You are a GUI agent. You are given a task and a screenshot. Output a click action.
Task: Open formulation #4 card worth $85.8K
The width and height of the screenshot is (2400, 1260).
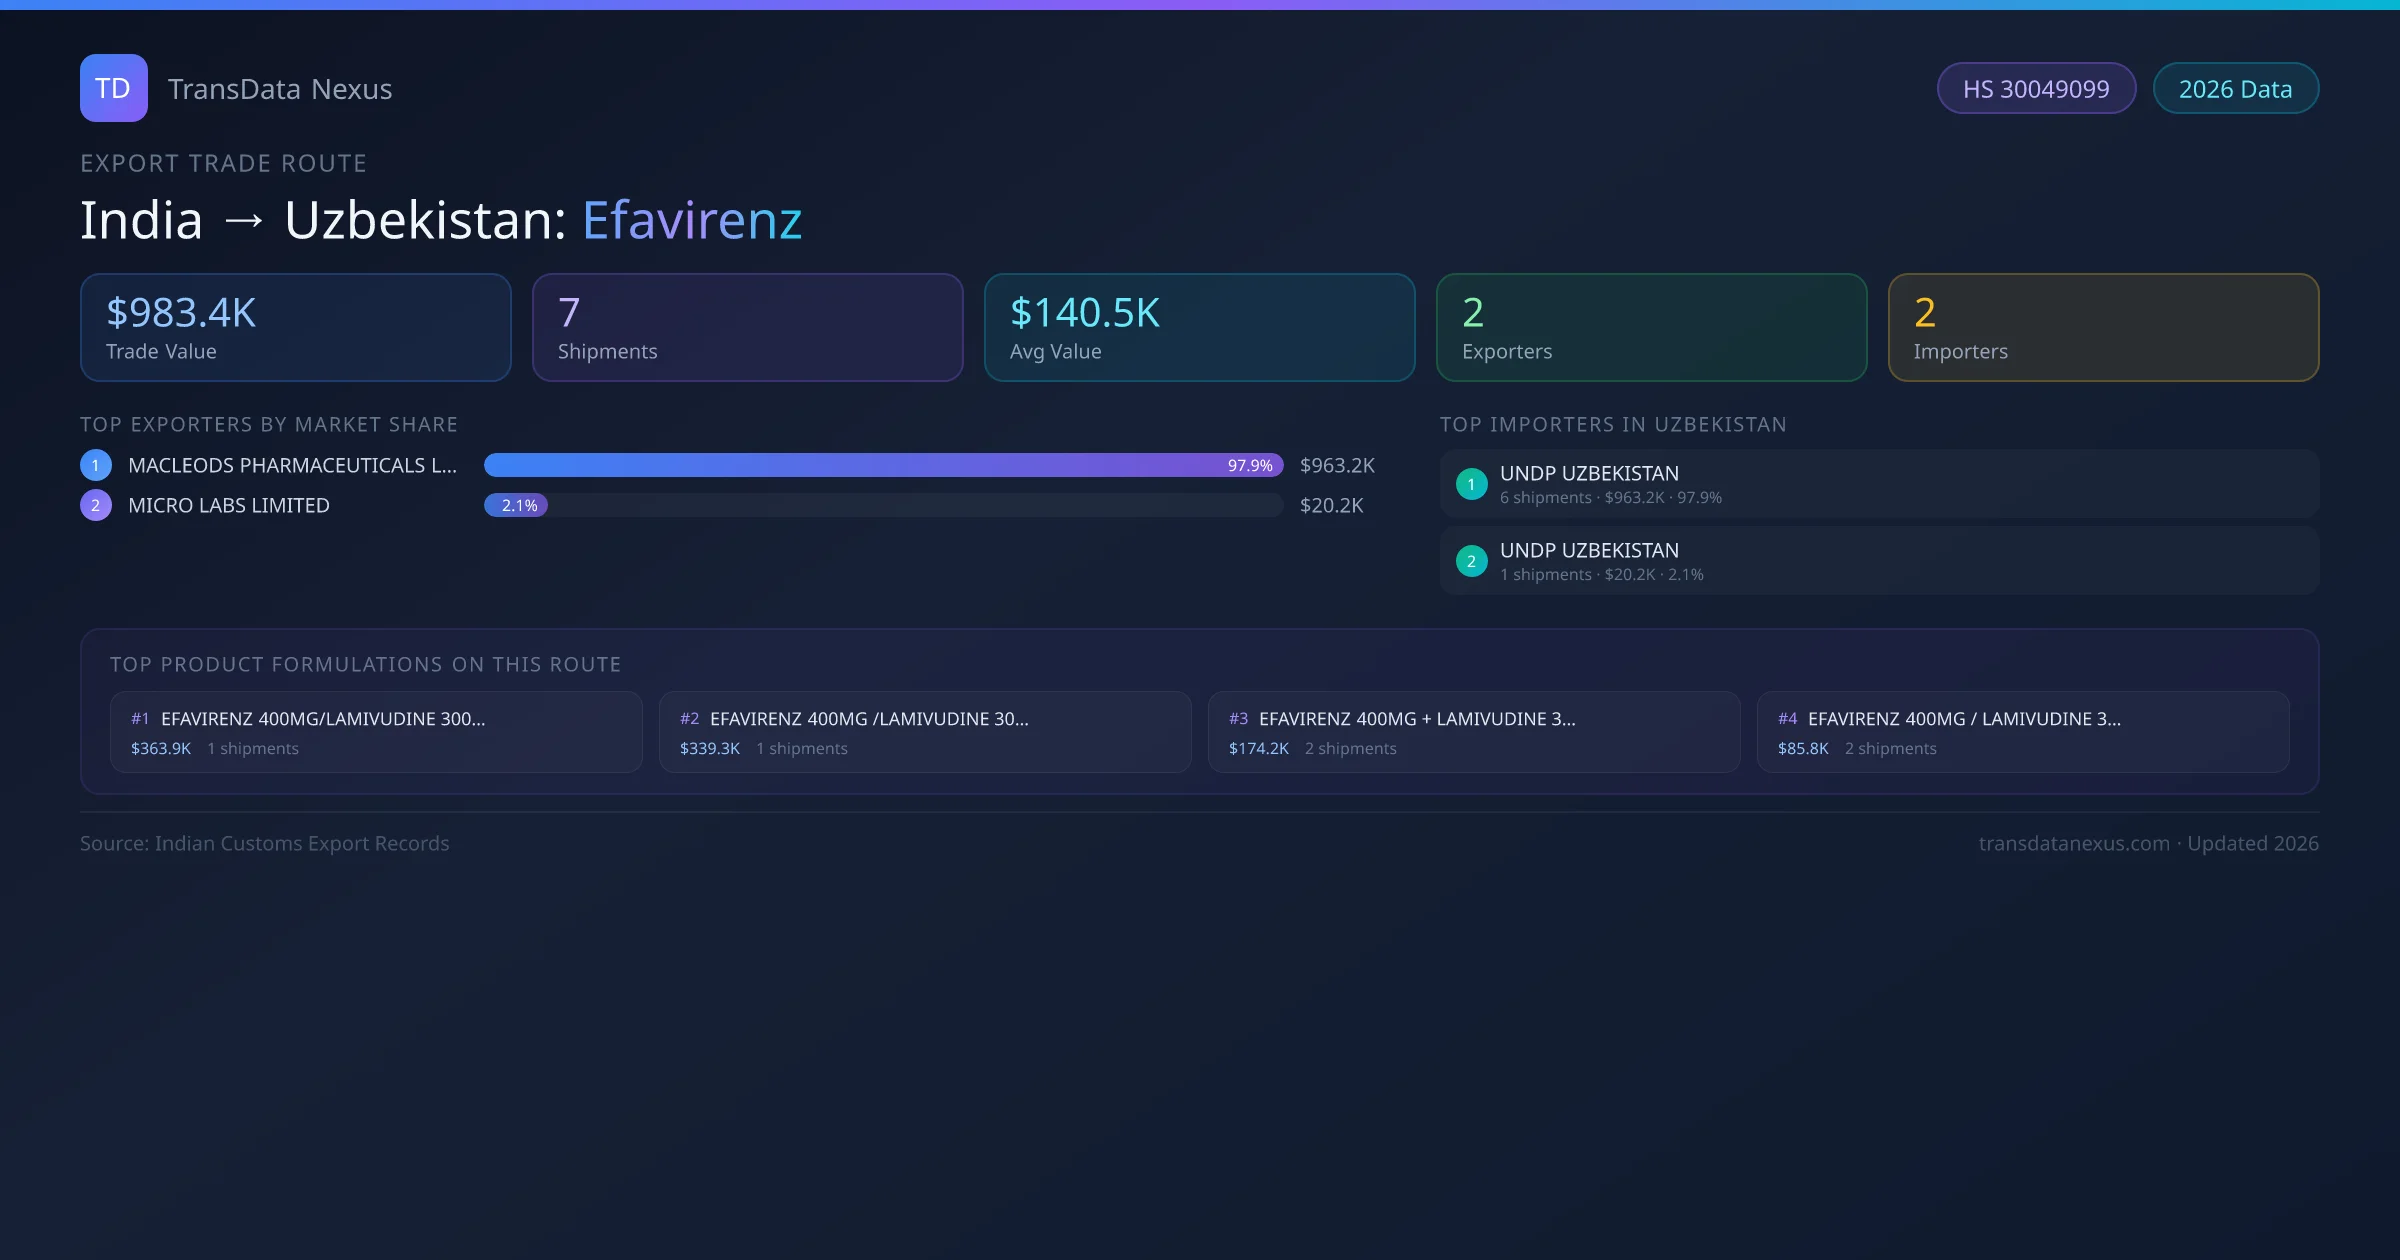tap(2022, 732)
